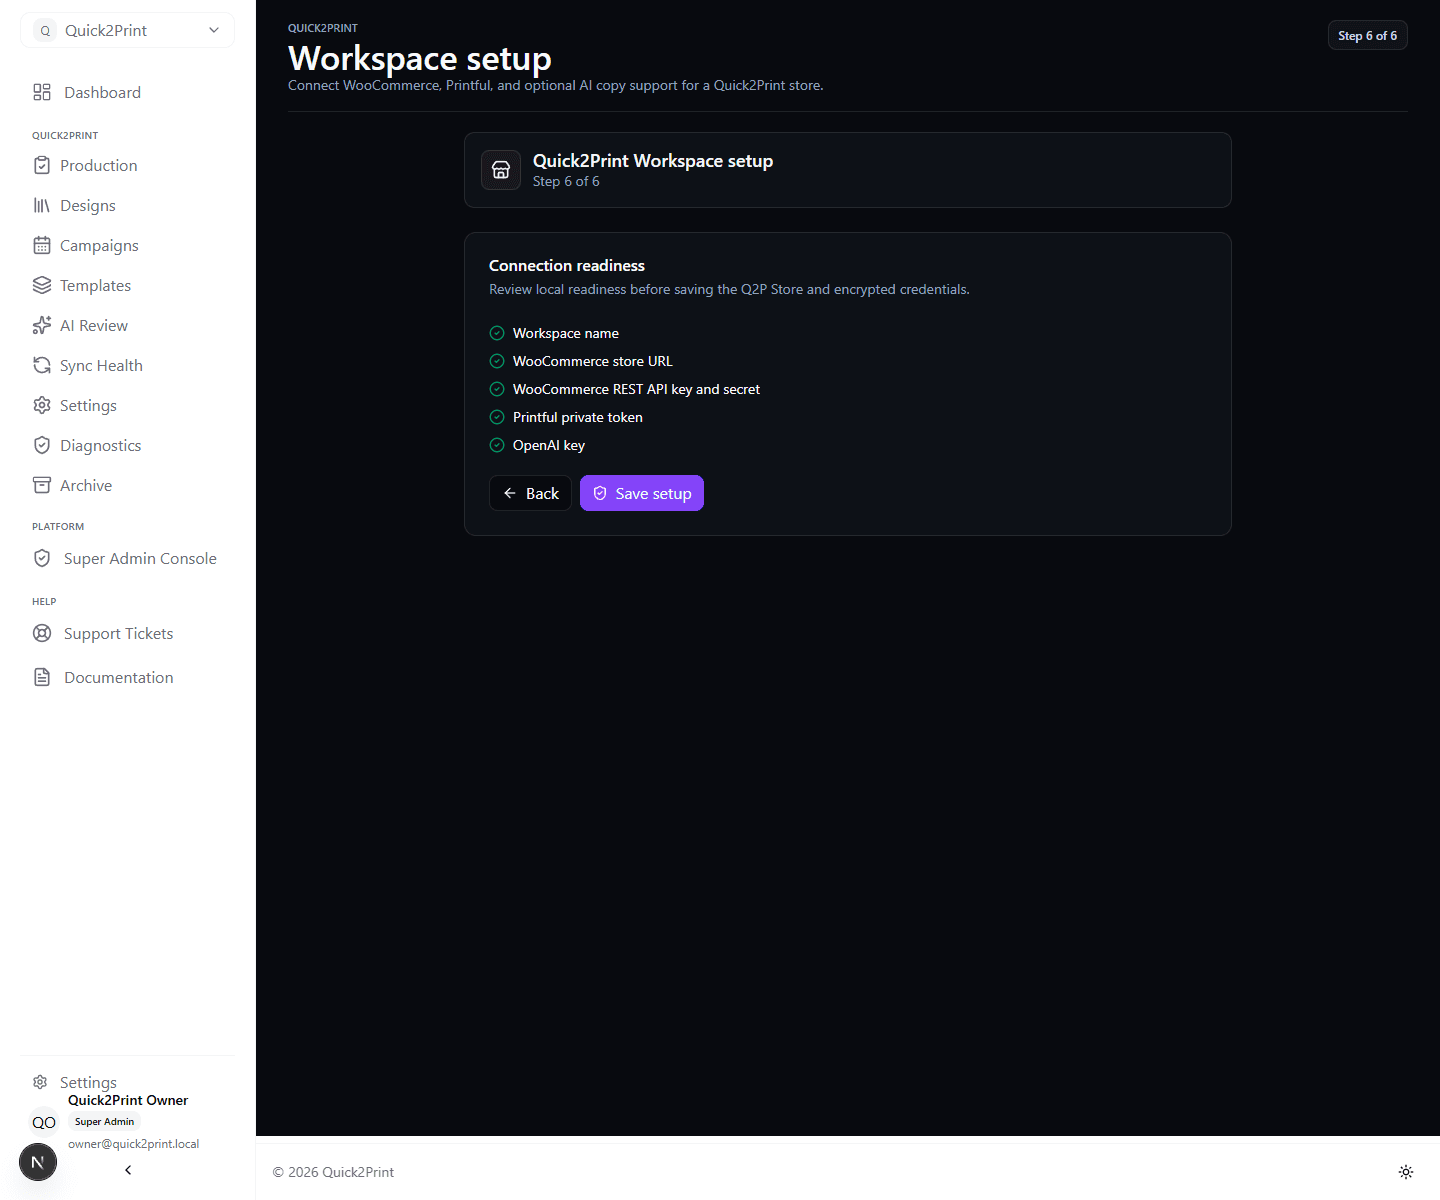Click the owner@quick2print.local email text

click(x=134, y=1144)
